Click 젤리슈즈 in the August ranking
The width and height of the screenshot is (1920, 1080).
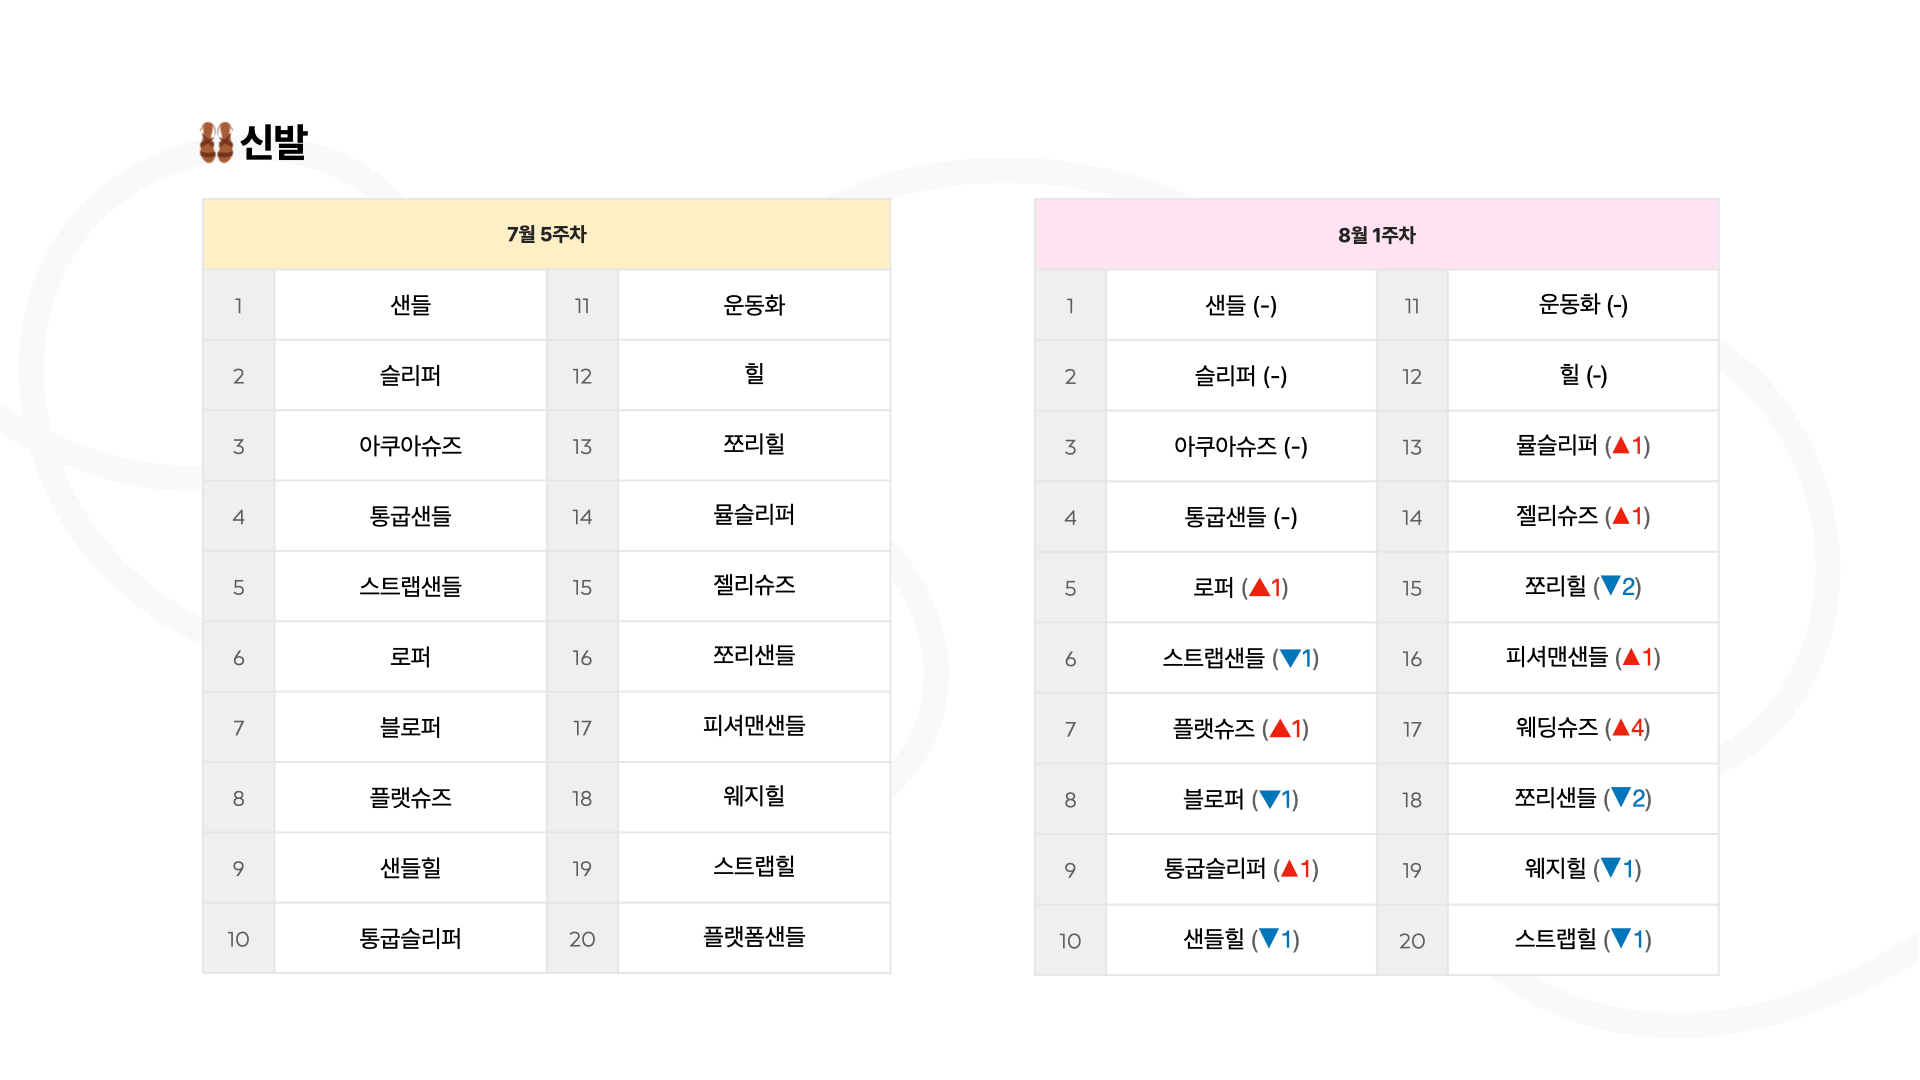click(1557, 516)
